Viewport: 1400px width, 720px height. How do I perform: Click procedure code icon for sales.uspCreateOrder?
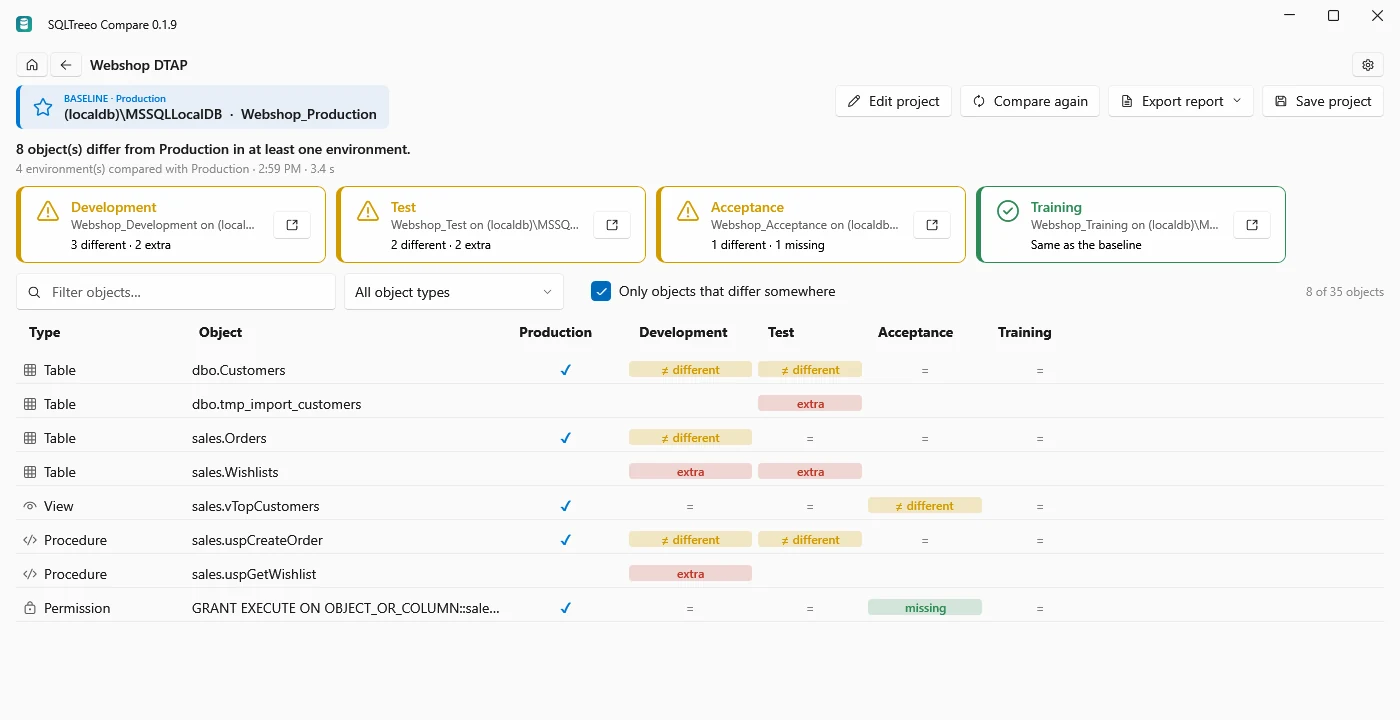30,540
